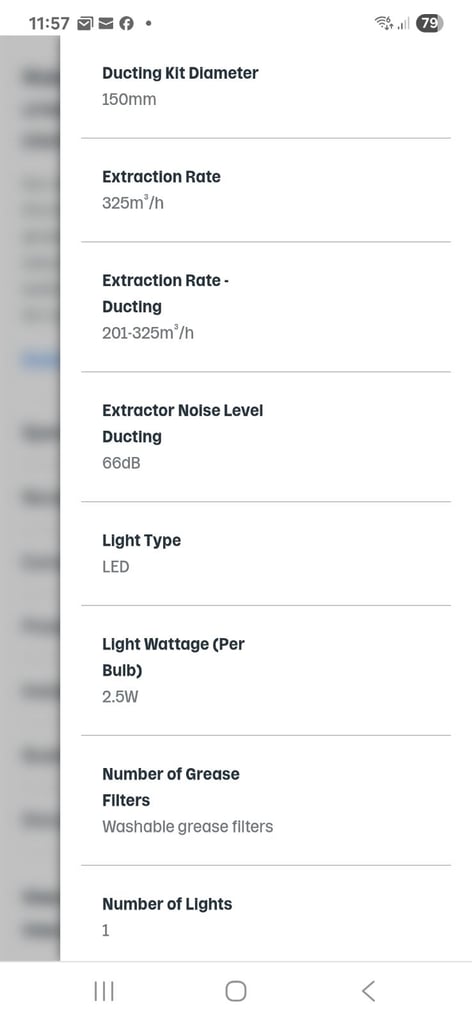Viewport: 472px width, 1024px height.
Task: Tap the Facebook notification icon
Action: [127, 24]
